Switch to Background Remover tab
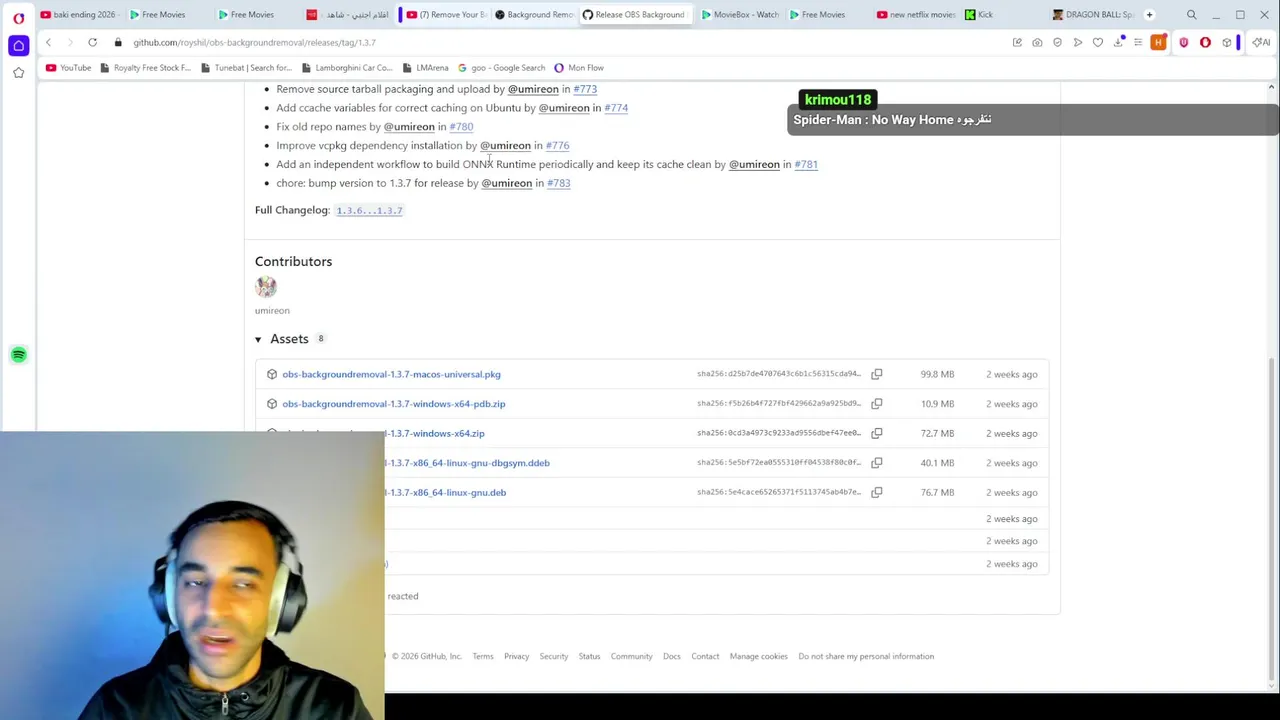Image resolution: width=1280 pixels, height=720 pixels. pos(534,15)
